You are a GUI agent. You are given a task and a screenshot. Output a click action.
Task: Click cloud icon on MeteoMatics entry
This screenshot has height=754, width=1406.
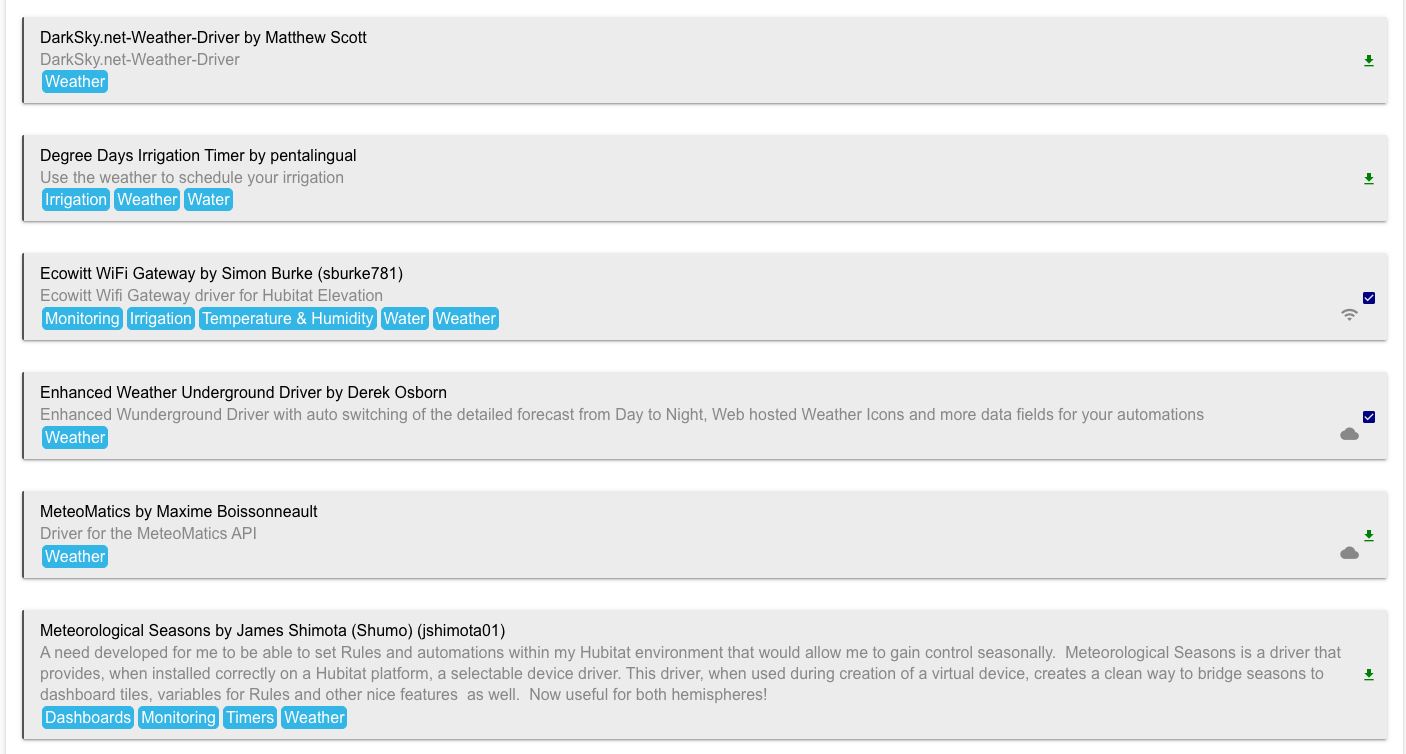tap(1349, 553)
